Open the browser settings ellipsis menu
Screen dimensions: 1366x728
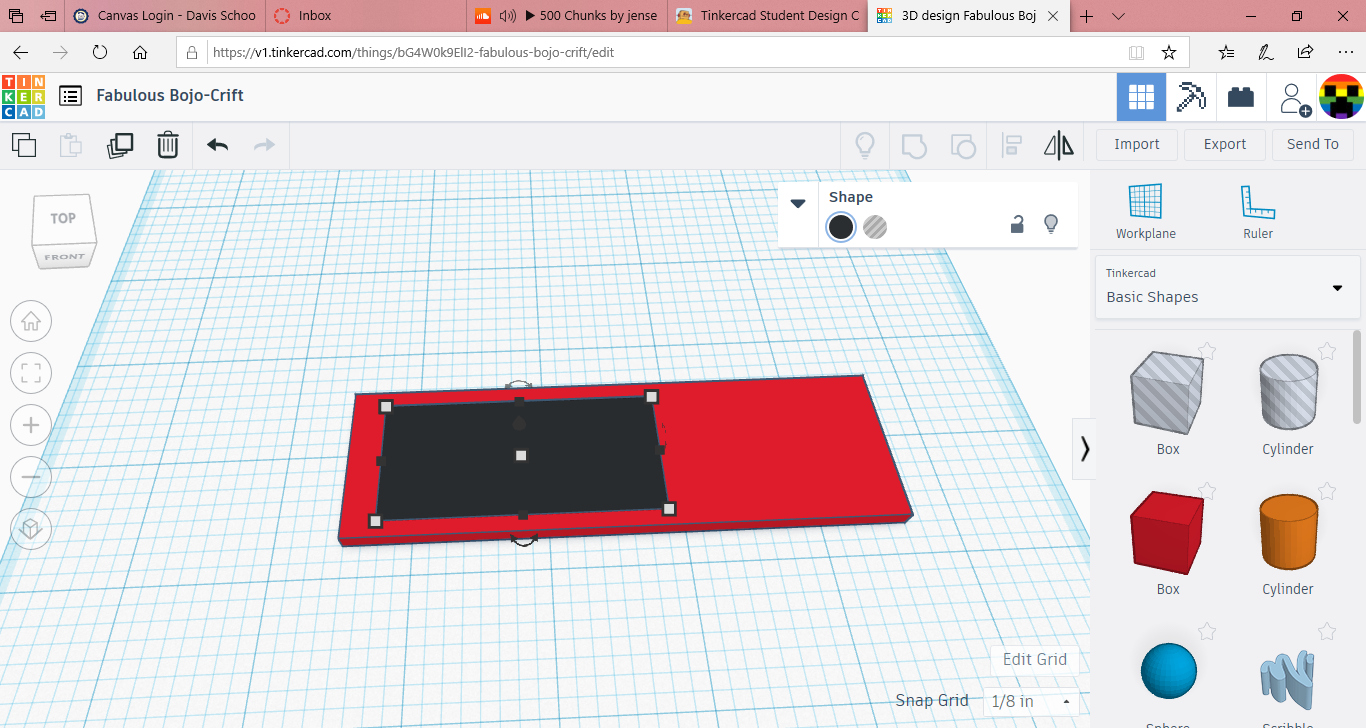coord(1344,53)
